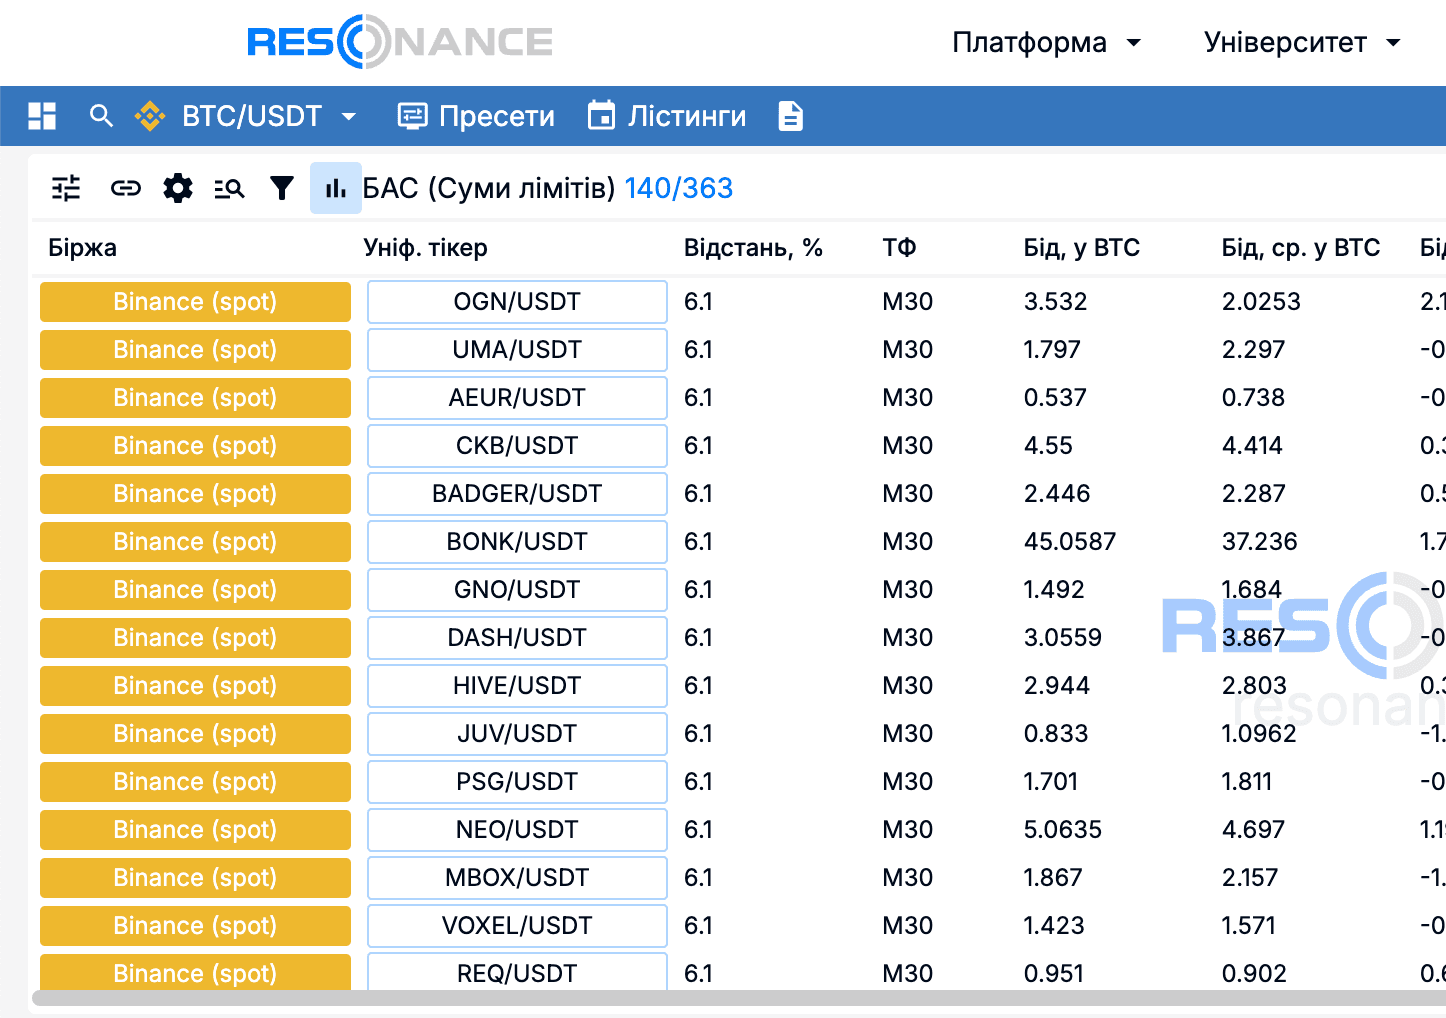Open the Пресети menu

click(476, 116)
